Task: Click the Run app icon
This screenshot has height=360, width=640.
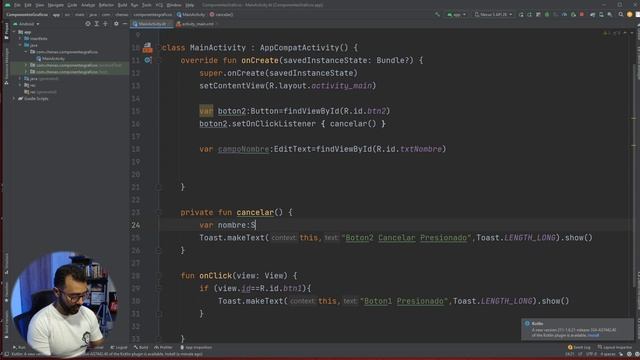Action: 521,15
